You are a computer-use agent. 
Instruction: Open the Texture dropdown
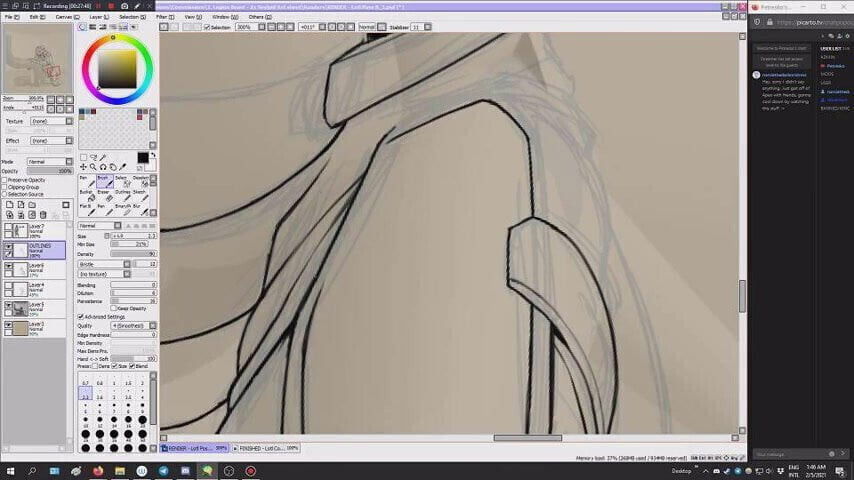click(51, 121)
